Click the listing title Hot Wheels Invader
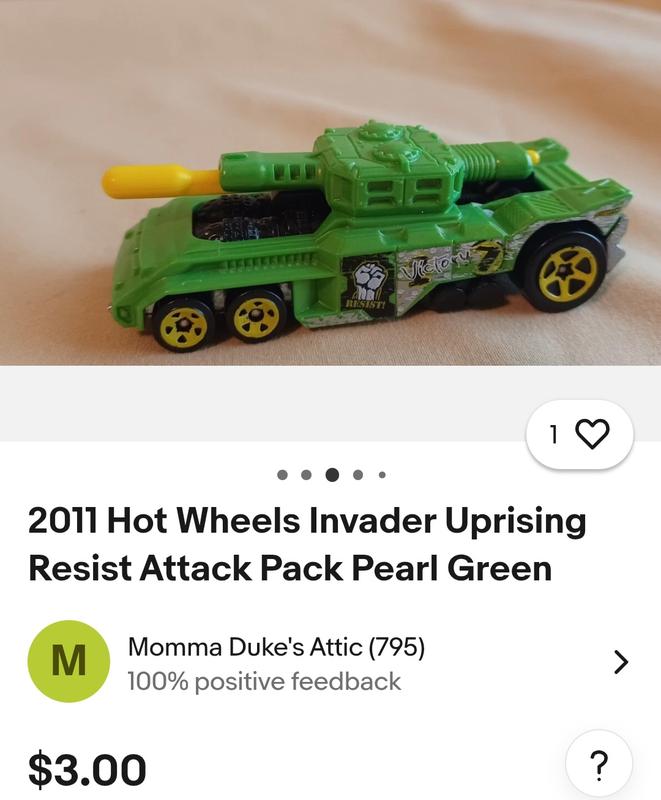661x800 pixels. tap(307, 544)
